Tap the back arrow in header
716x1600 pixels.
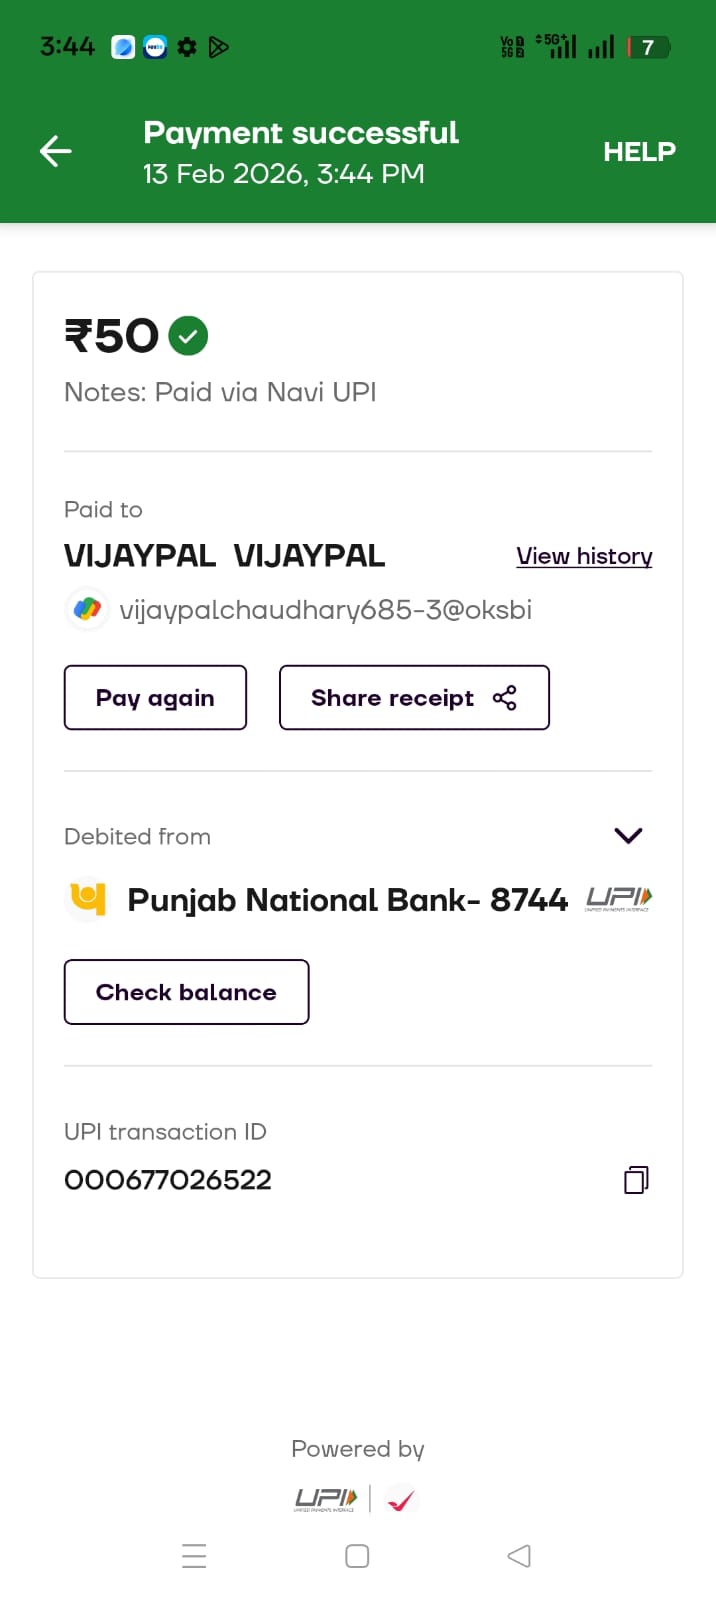point(56,152)
